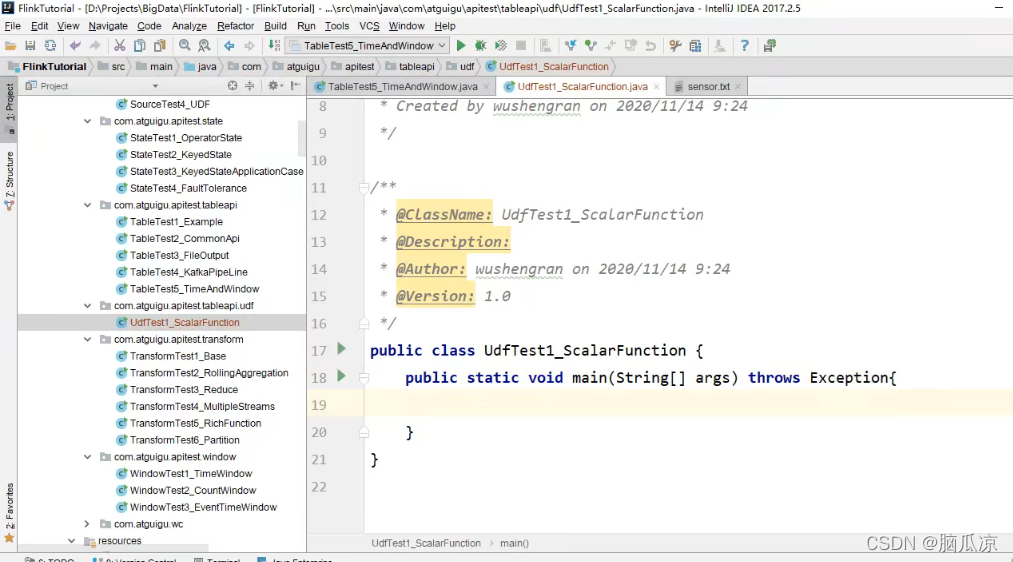Open the Refactor menu

click(235, 26)
